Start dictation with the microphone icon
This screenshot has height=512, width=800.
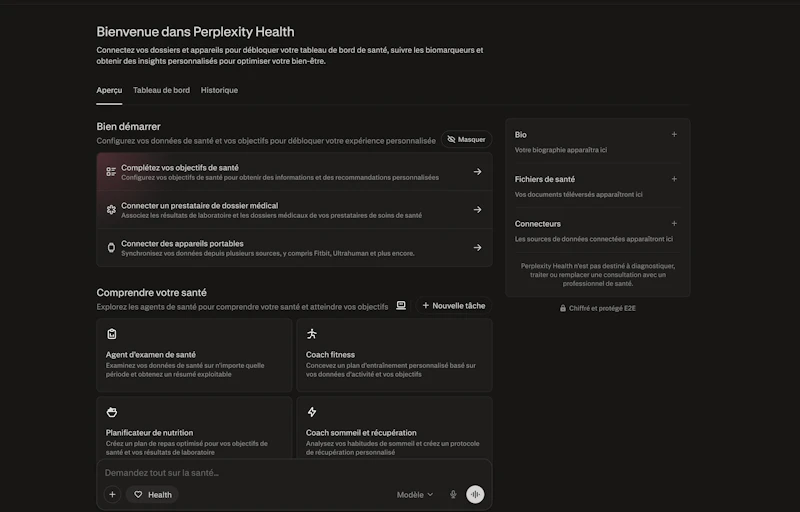(x=453, y=494)
